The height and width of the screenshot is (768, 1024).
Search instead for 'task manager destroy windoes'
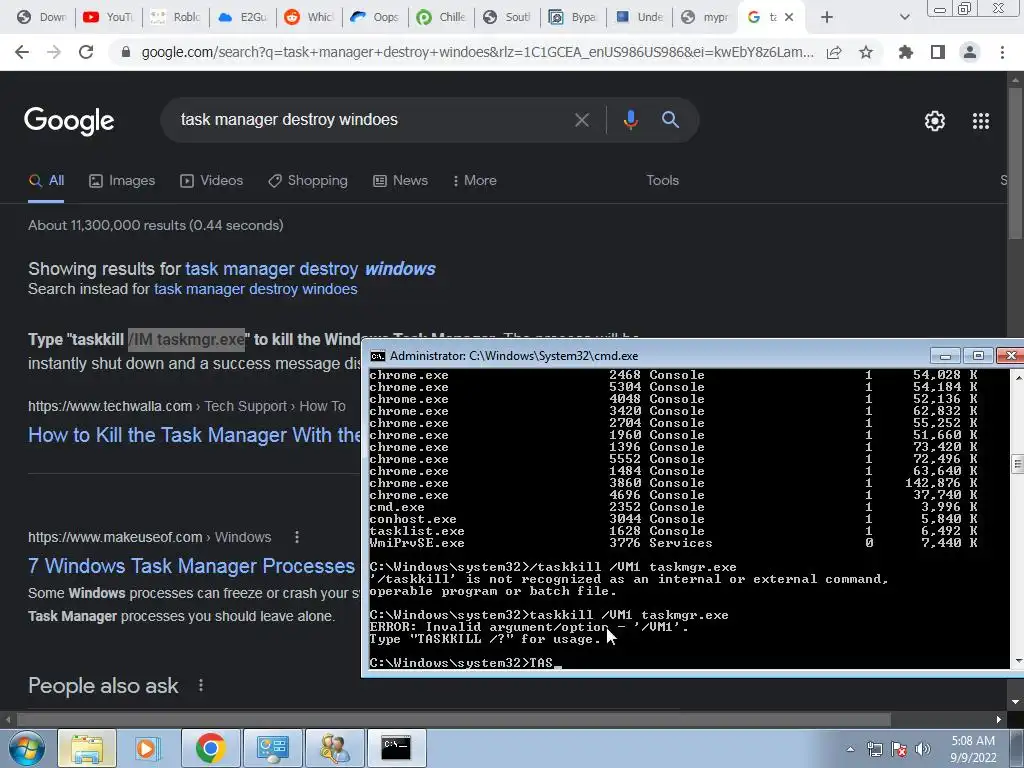pos(255,289)
